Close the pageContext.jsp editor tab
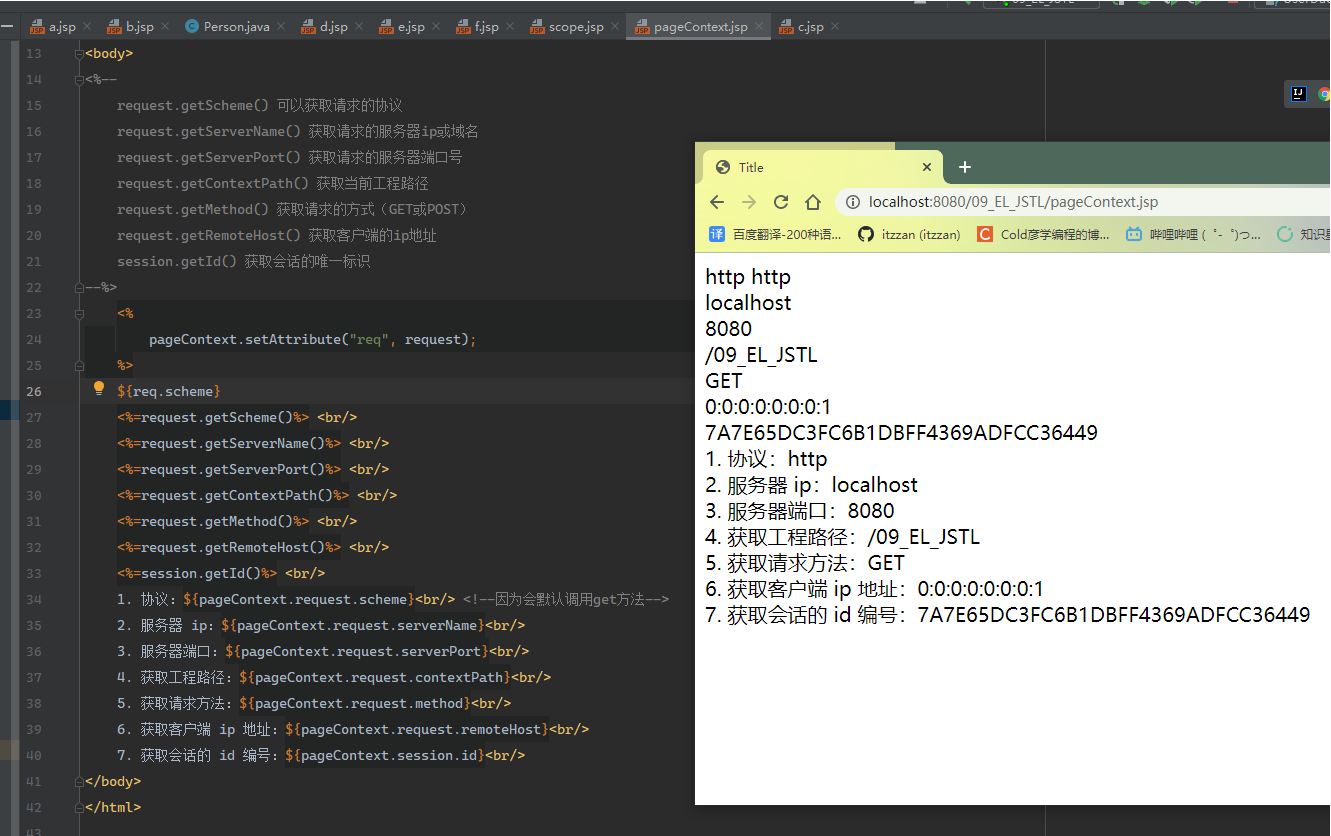Image resolution: width=1331 pixels, height=836 pixels. click(759, 27)
